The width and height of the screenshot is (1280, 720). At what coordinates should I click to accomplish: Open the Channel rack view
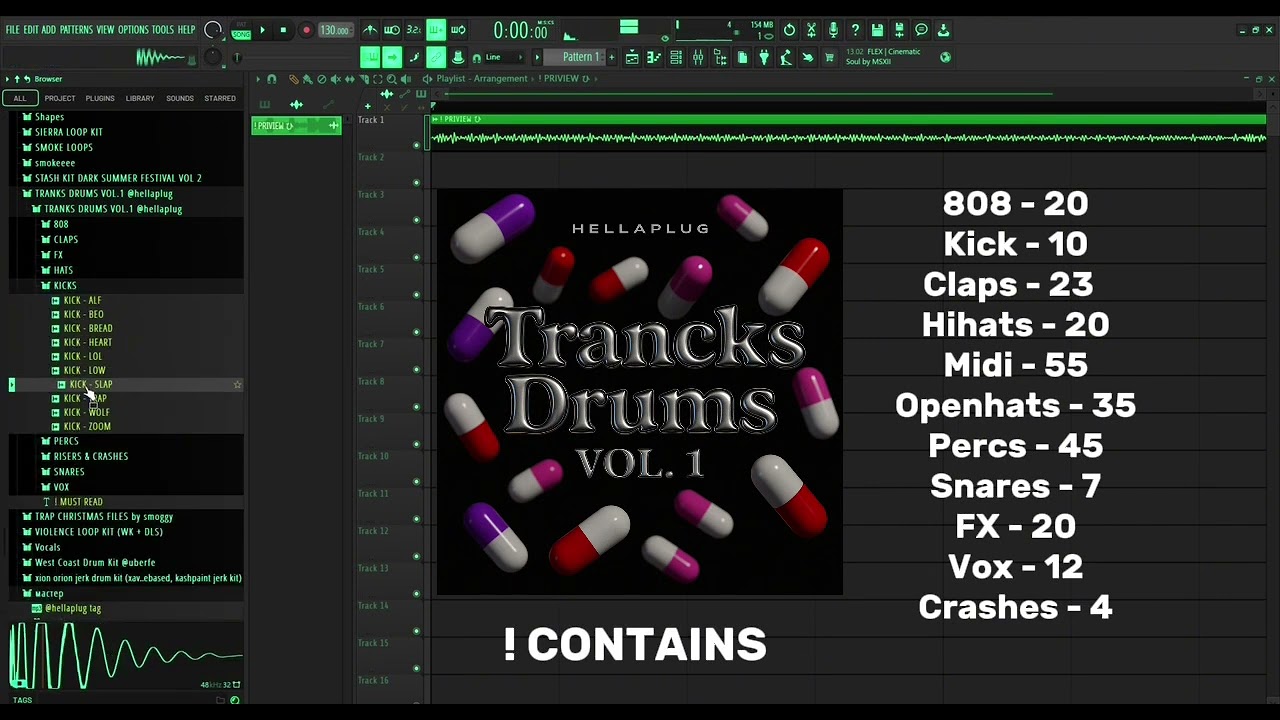click(676, 57)
